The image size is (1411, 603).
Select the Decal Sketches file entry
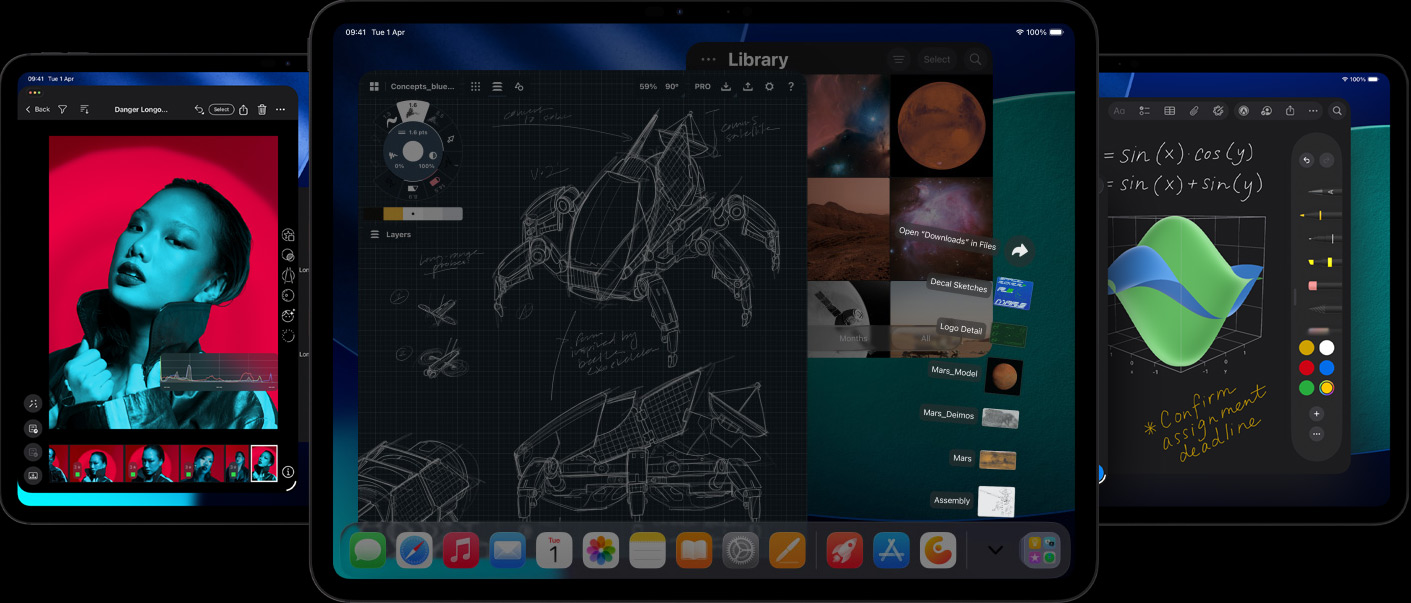[958, 286]
